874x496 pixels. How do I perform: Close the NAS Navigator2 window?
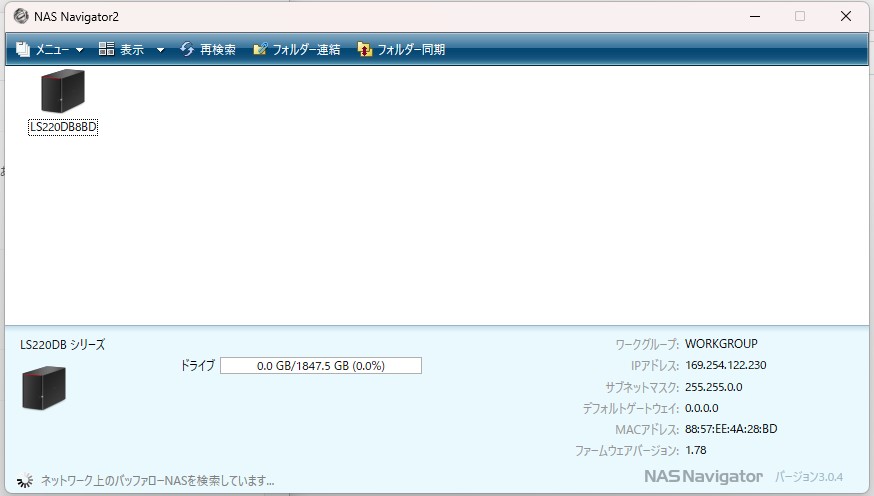pos(846,16)
